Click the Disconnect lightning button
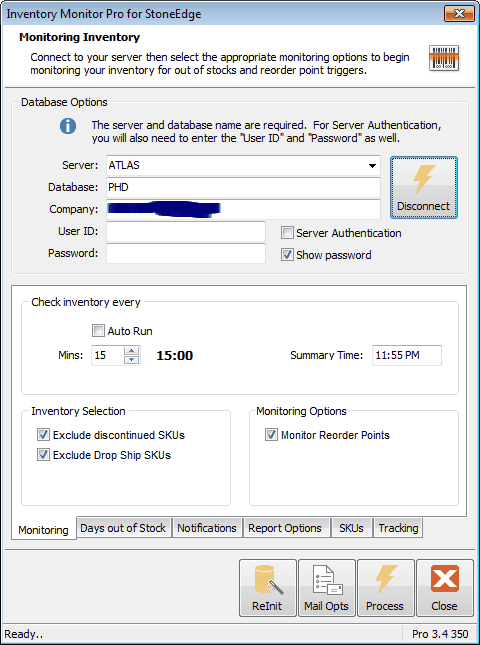The width and height of the screenshot is (480, 645). [x=423, y=187]
